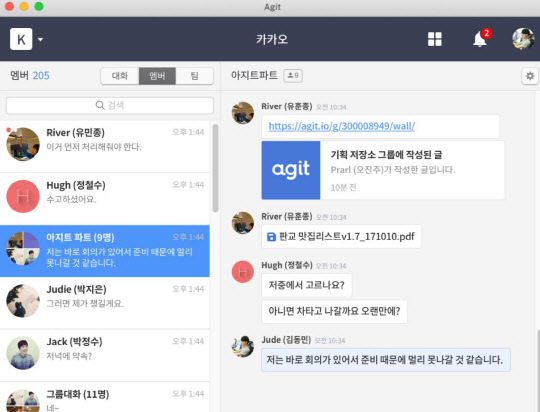Screen dimensions: 540x412
Task: Select message 아니면 차타고 나갈까요 오랜만에?
Action: (x=334, y=311)
